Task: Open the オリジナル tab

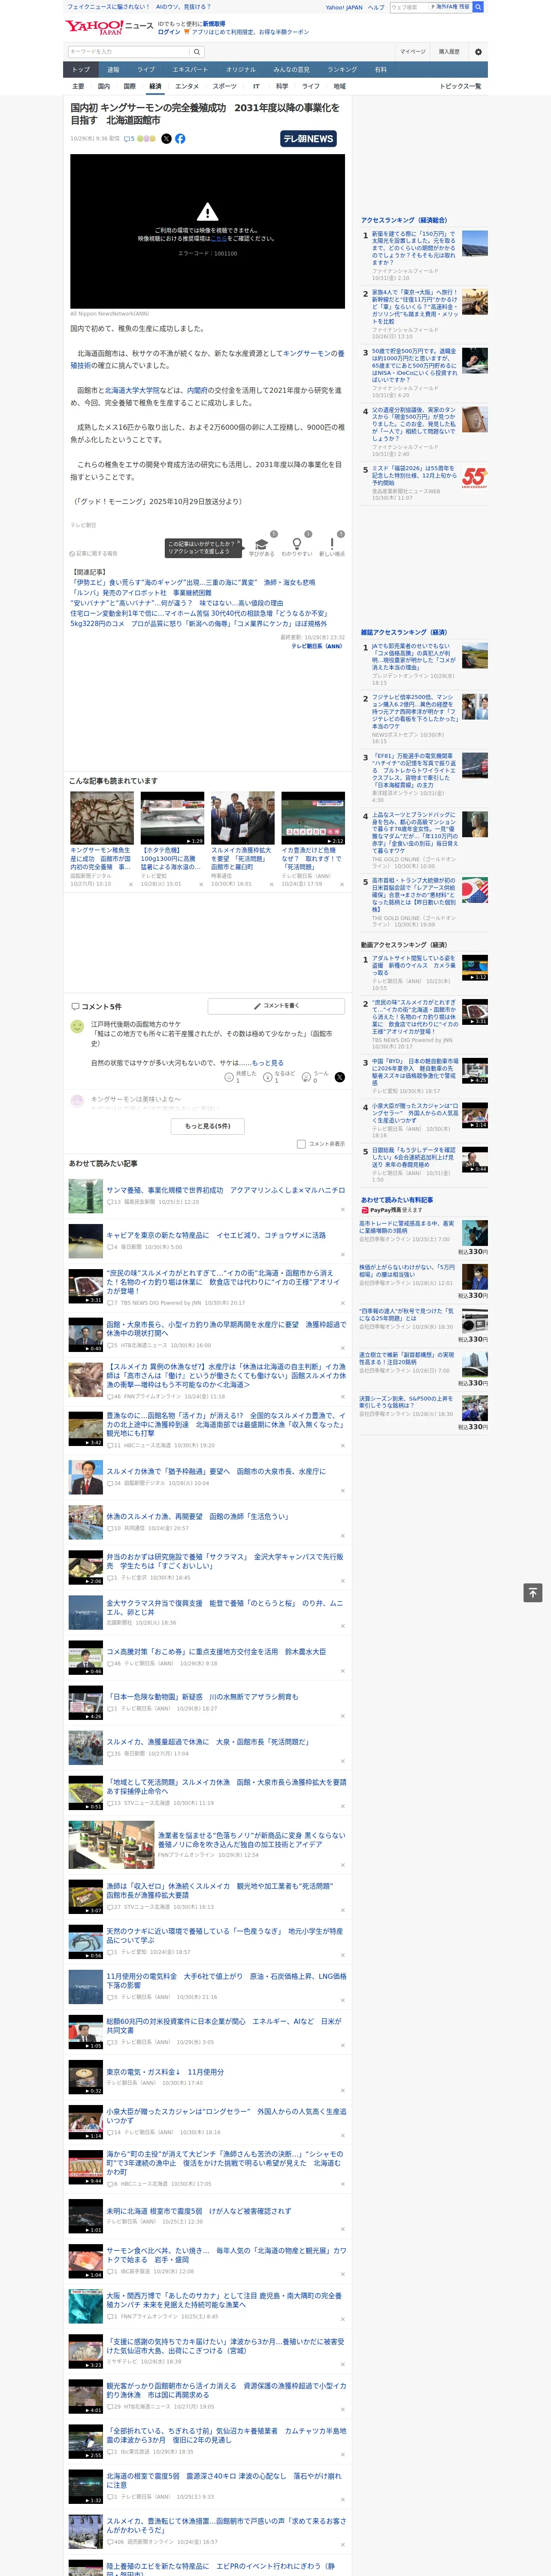Action: [241, 70]
